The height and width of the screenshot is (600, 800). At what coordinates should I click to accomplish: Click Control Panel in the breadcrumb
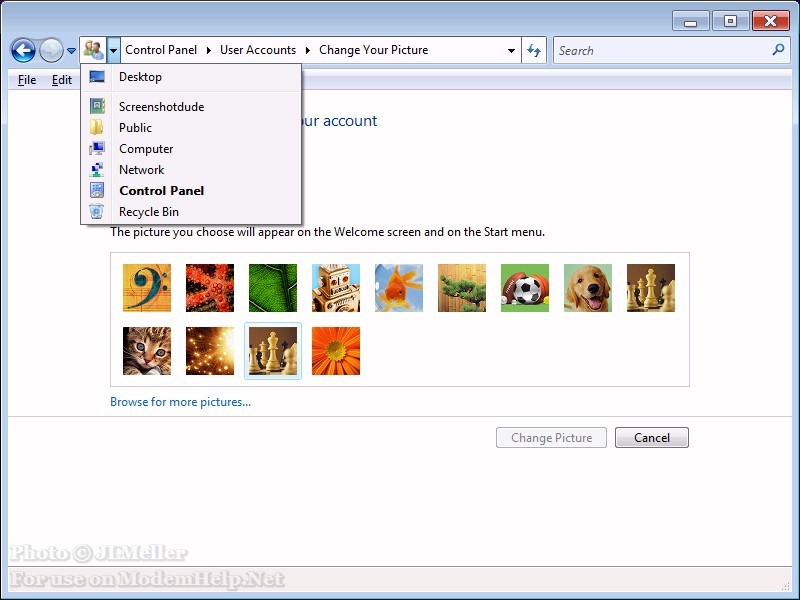(x=161, y=50)
